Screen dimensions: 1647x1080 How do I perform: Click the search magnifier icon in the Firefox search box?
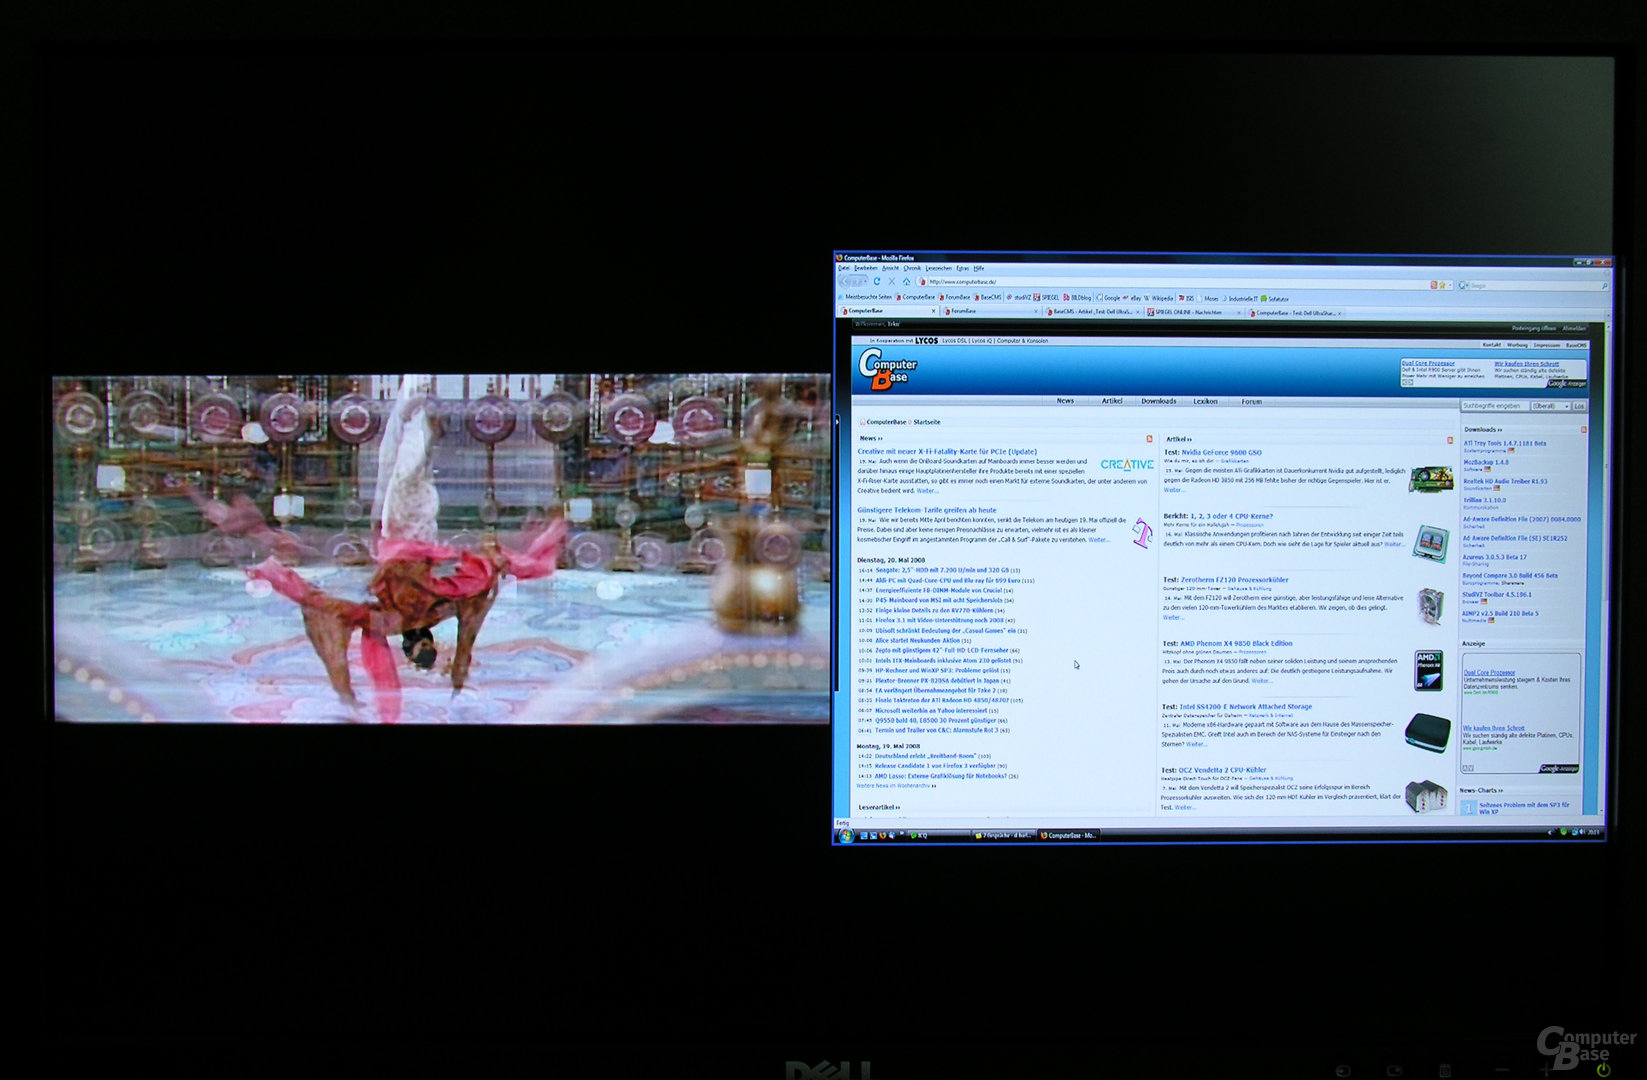(1604, 286)
